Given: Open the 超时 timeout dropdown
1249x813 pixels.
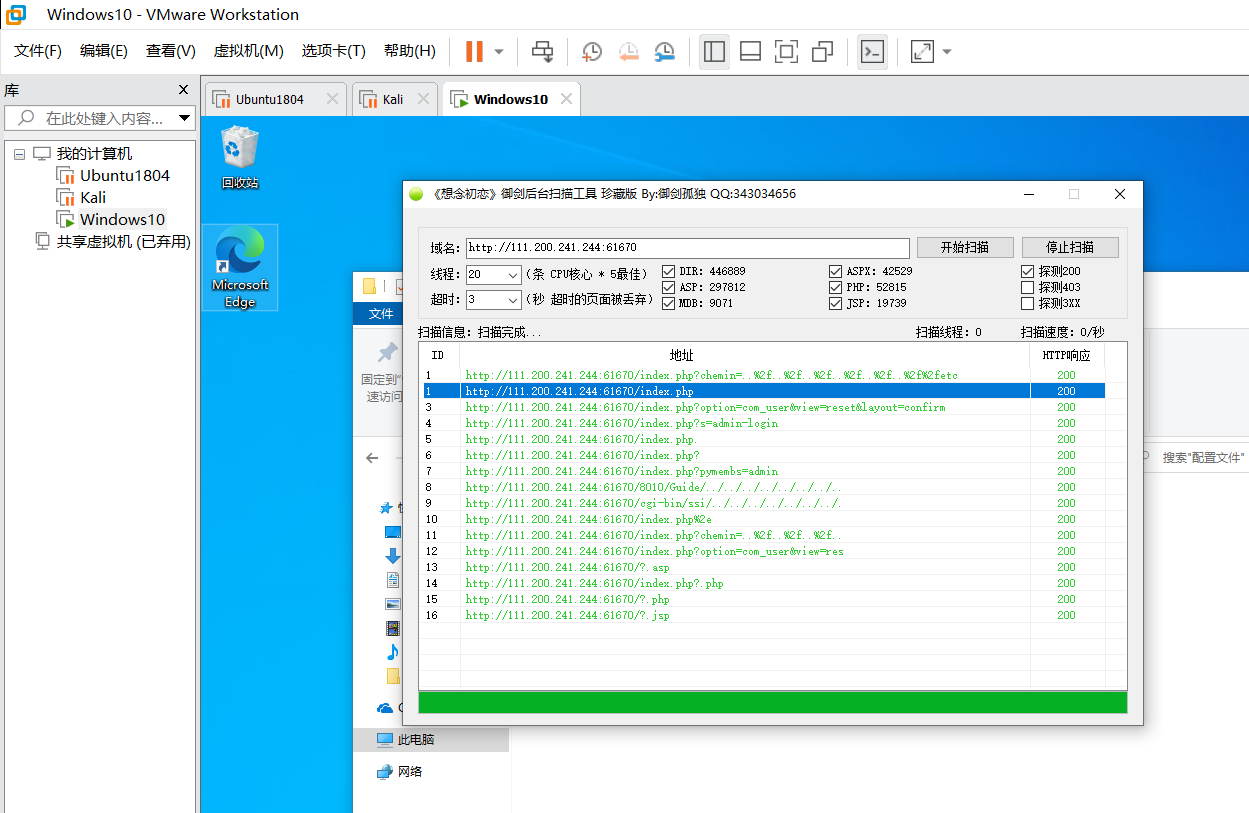Looking at the screenshot, I should [513, 300].
